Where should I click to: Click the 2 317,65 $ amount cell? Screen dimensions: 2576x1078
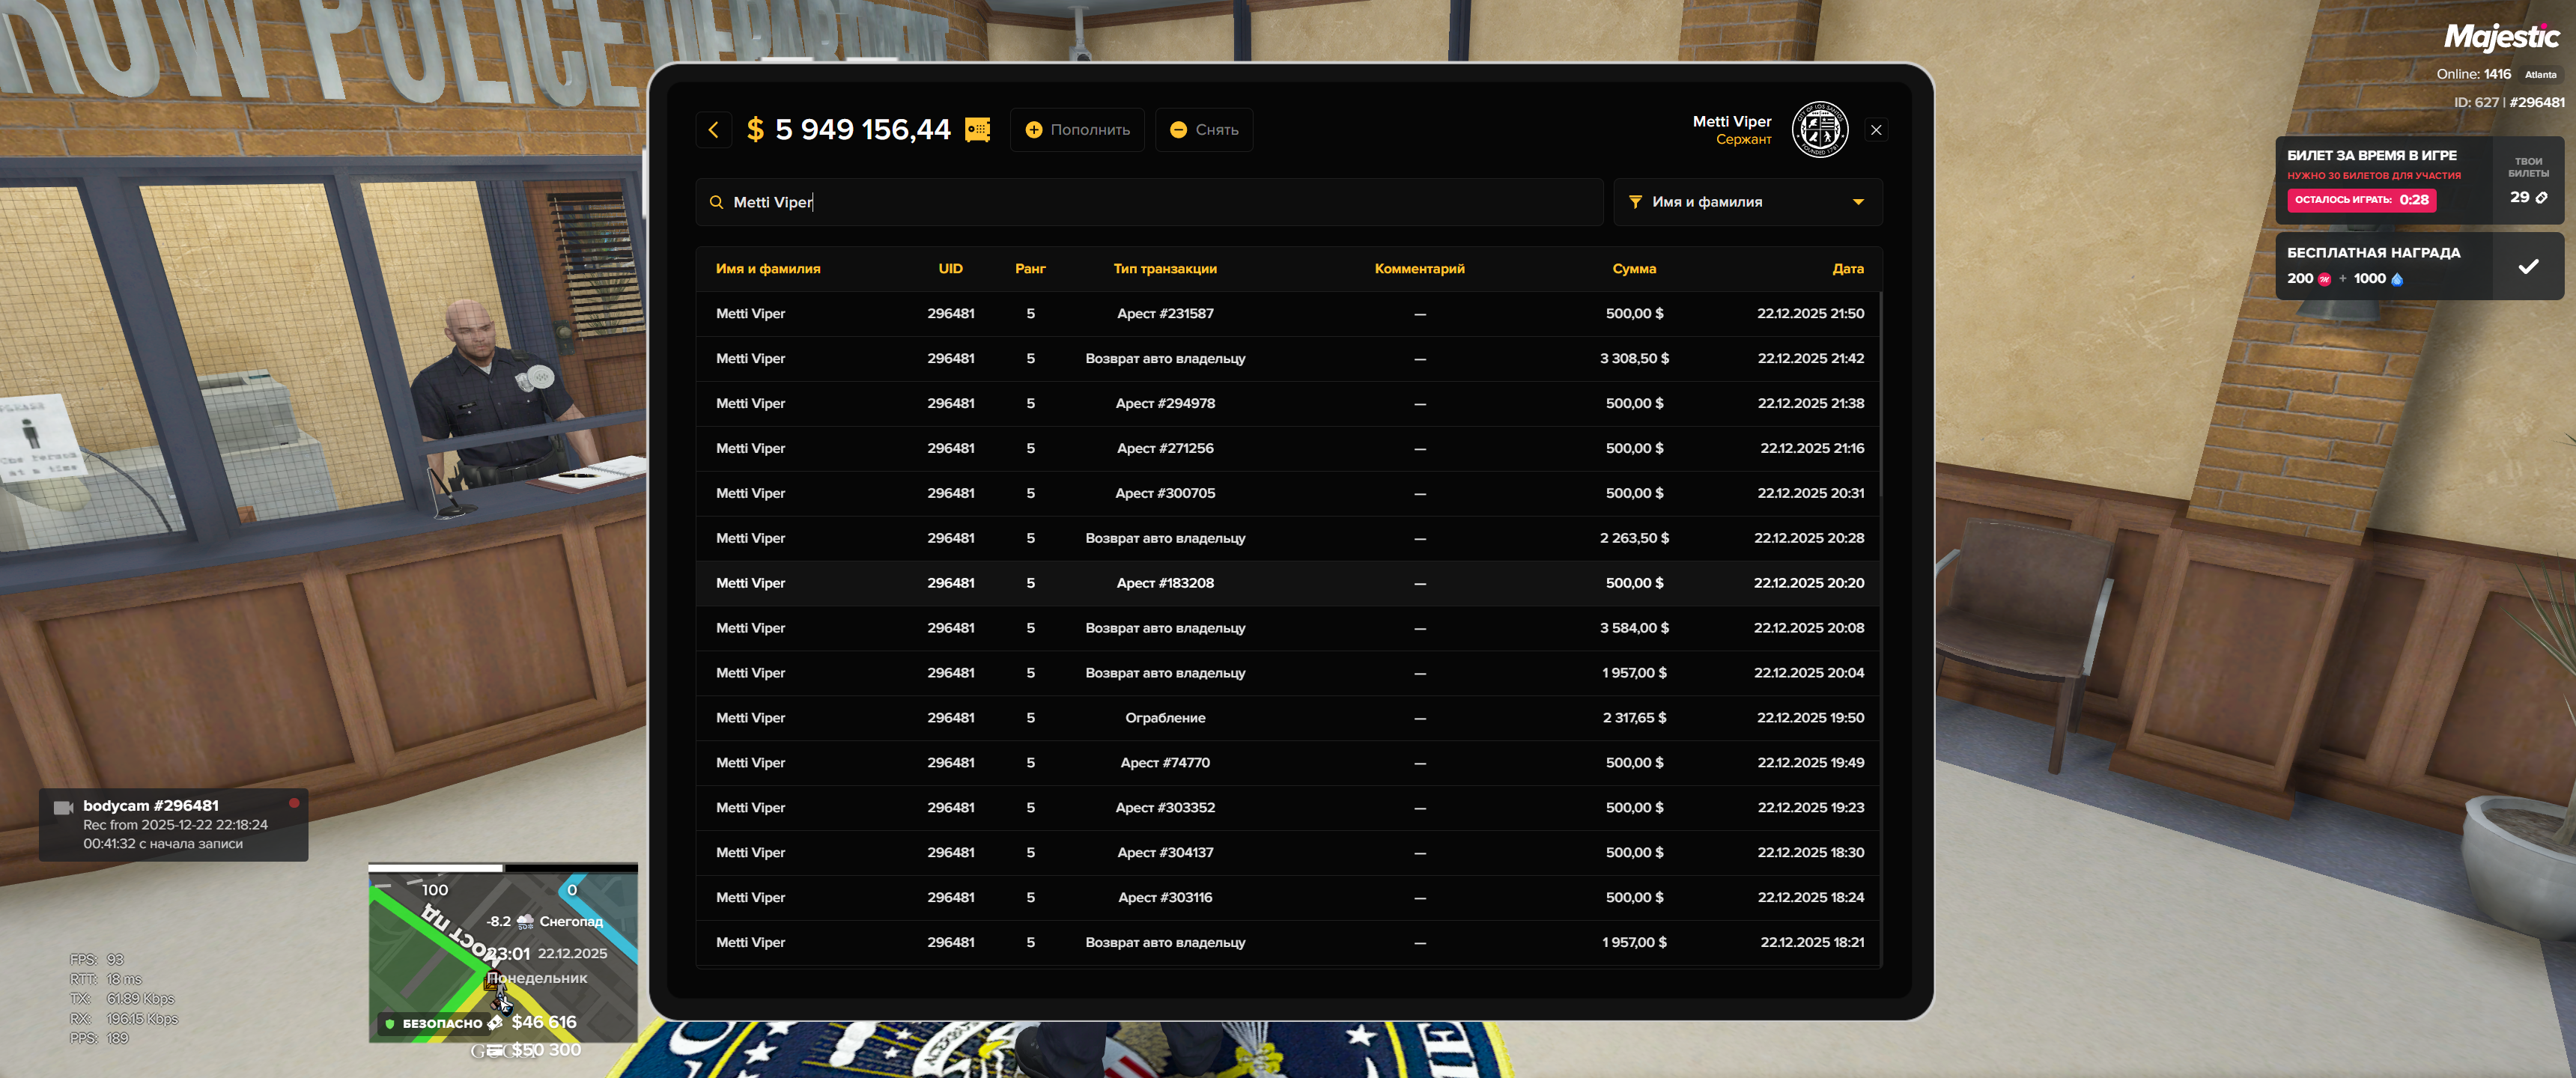[x=1634, y=718]
